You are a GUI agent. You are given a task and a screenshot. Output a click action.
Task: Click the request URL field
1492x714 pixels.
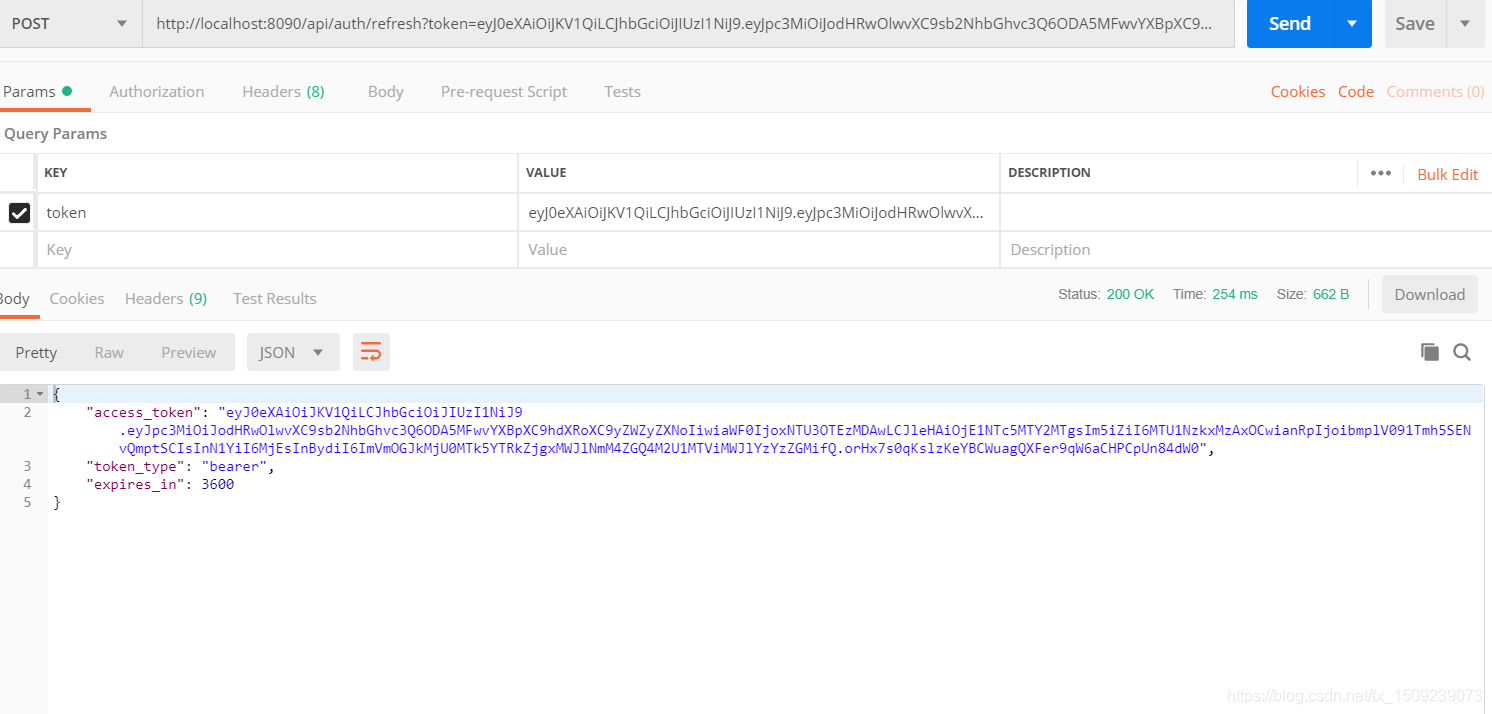pos(689,23)
